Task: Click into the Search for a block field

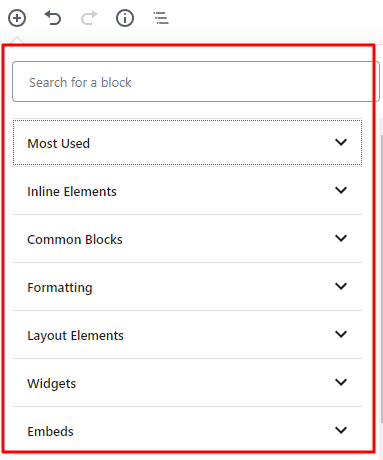Action: point(196,81)
